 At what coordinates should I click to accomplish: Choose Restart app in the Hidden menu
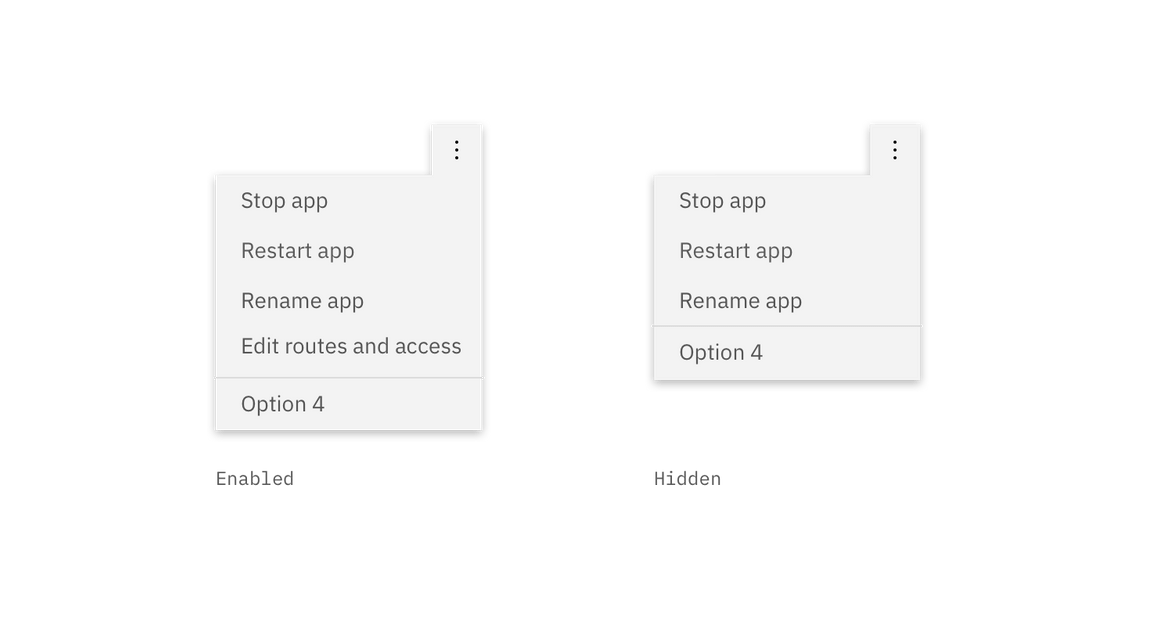coord(787,250)
